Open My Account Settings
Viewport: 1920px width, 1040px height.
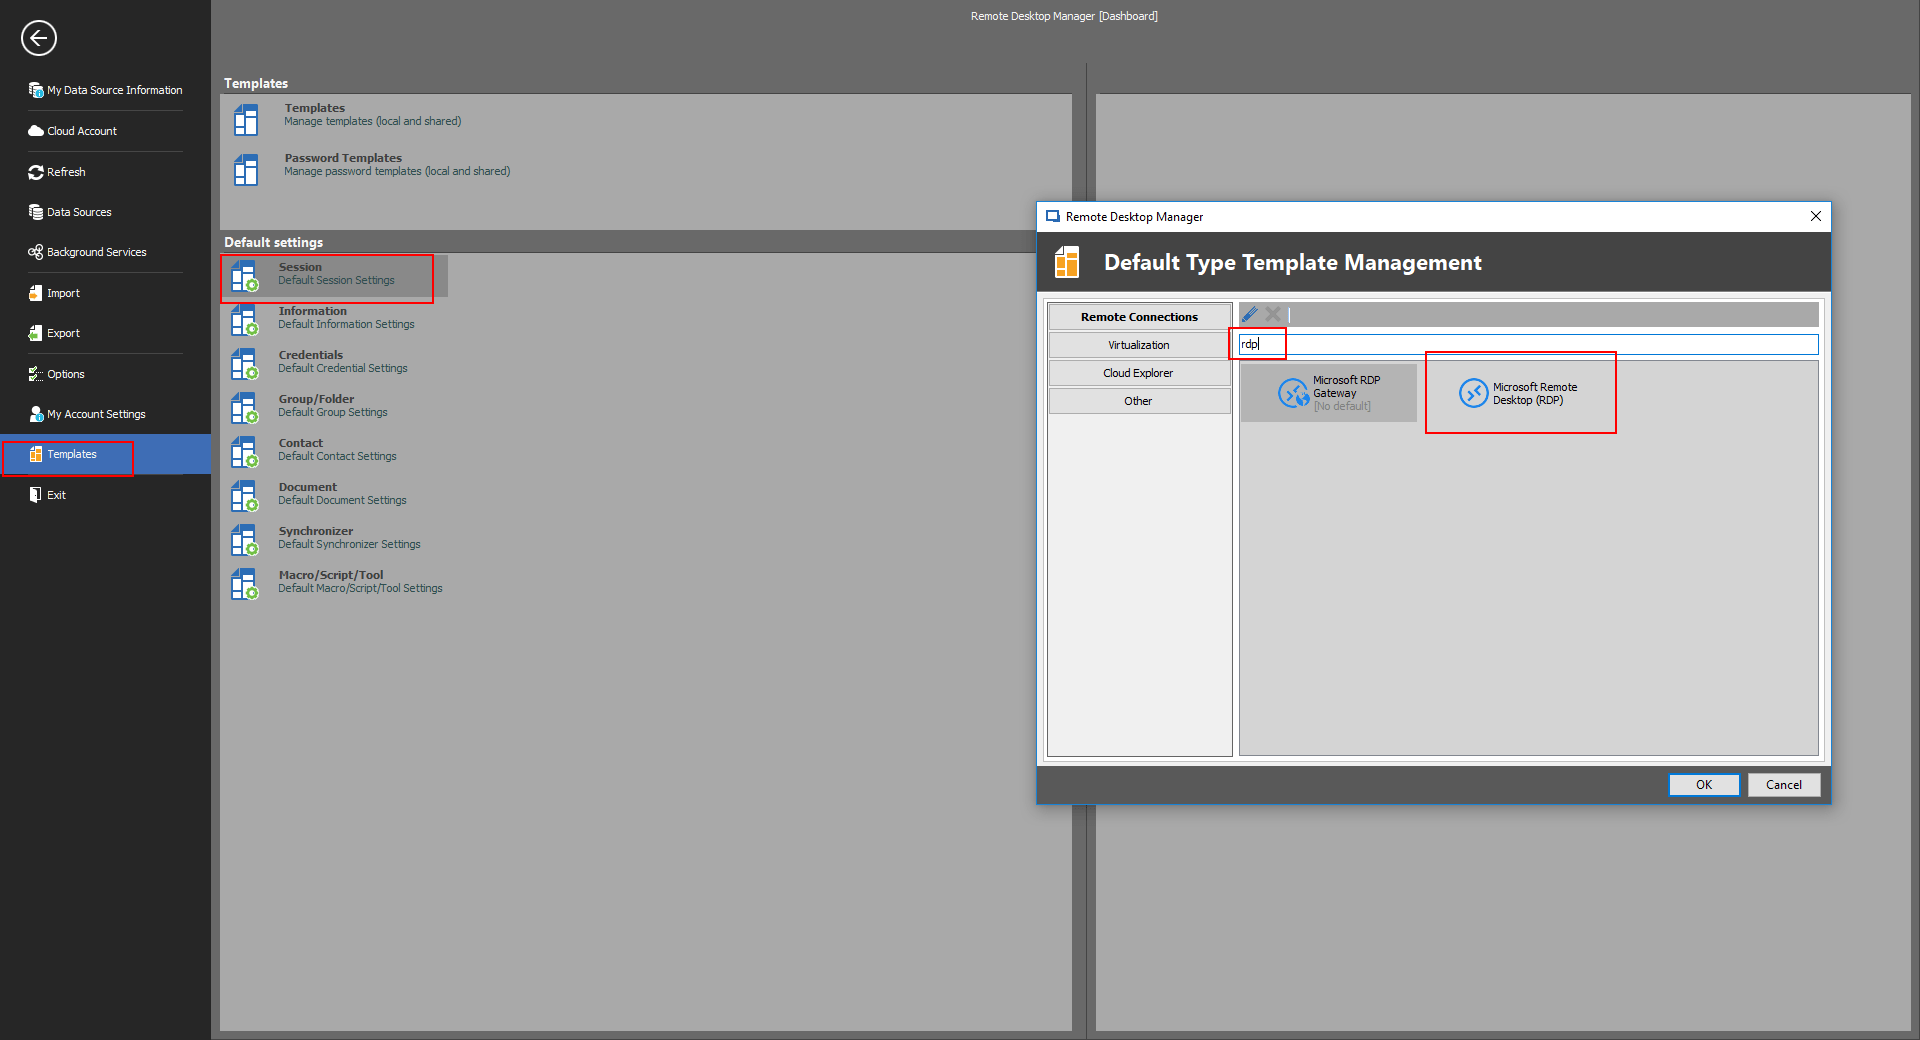[x=96, y=413]
